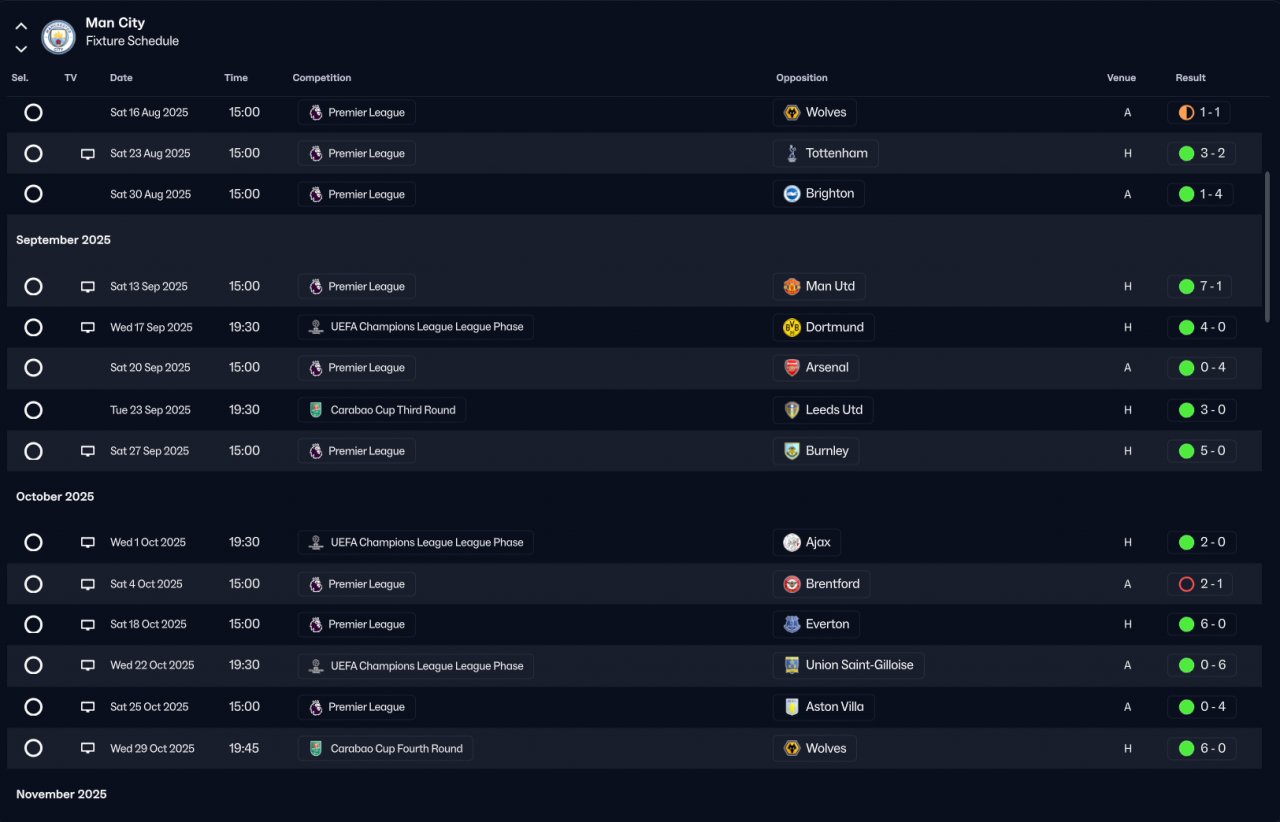Screen dimensions: 1280x822
Task: Click the Wolves crest in the 16 Aug fixture
Action: (x=792, y=113)
